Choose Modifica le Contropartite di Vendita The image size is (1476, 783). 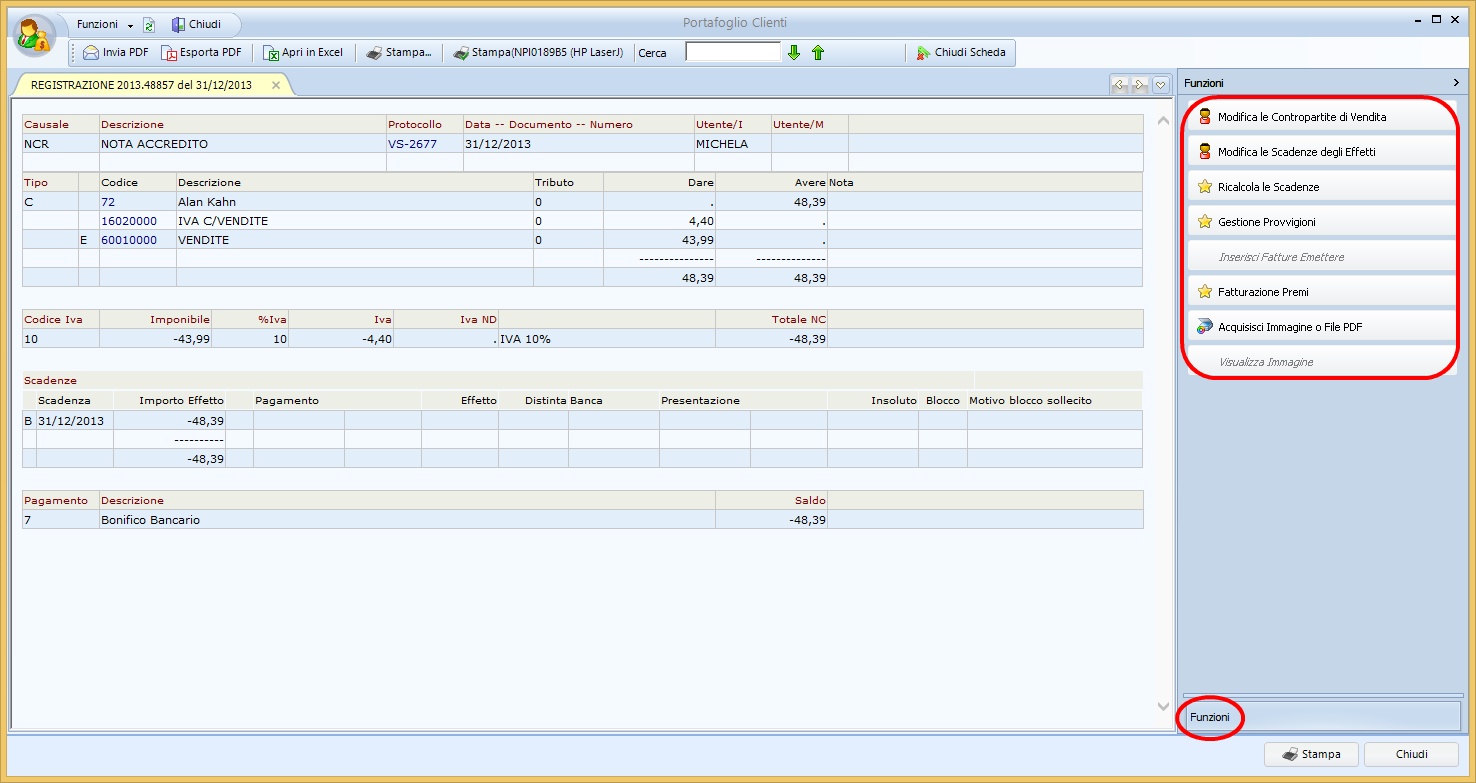(x=1301, y=117)
